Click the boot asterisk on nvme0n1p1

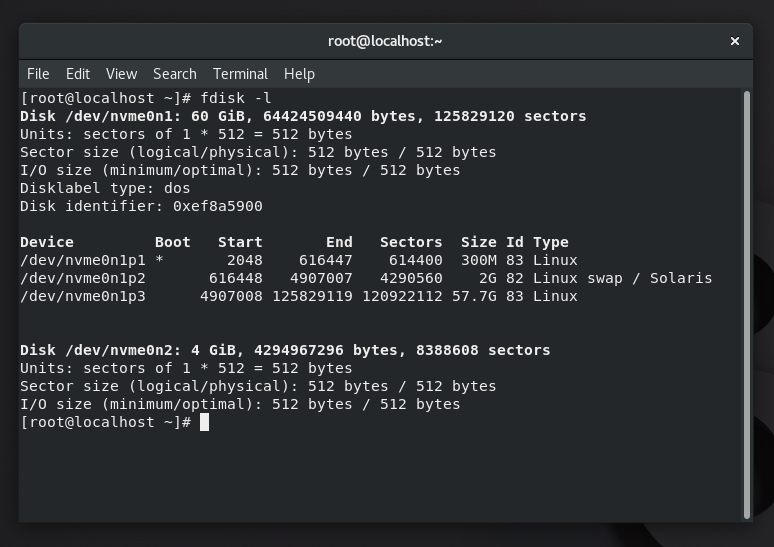[159, 260]
